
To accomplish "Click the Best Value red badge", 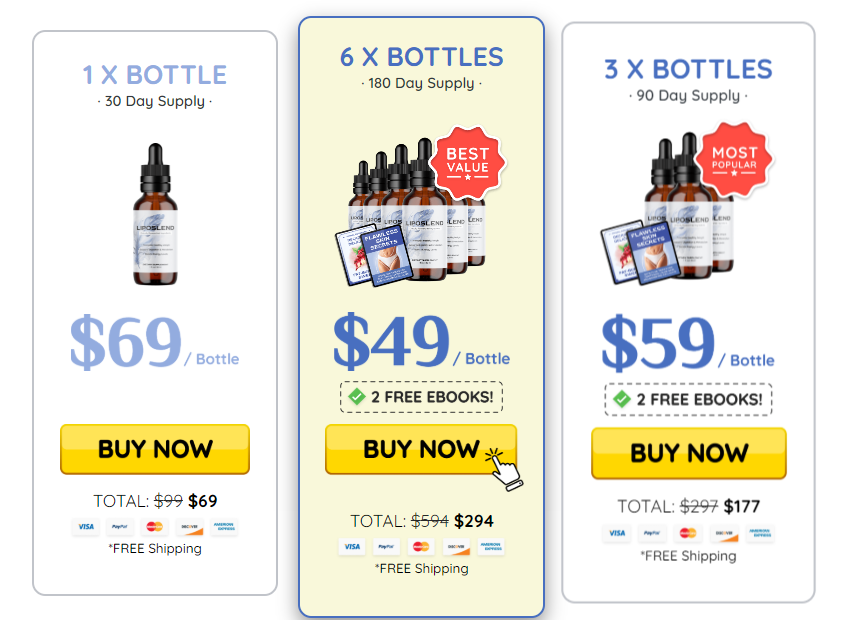I will tap(467, 162).
